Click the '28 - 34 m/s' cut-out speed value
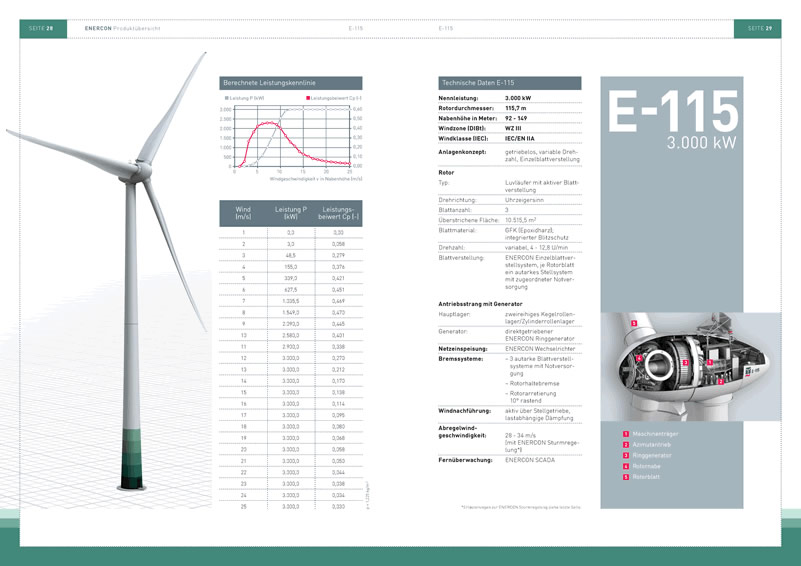801x566 pixels. (521, 435)
